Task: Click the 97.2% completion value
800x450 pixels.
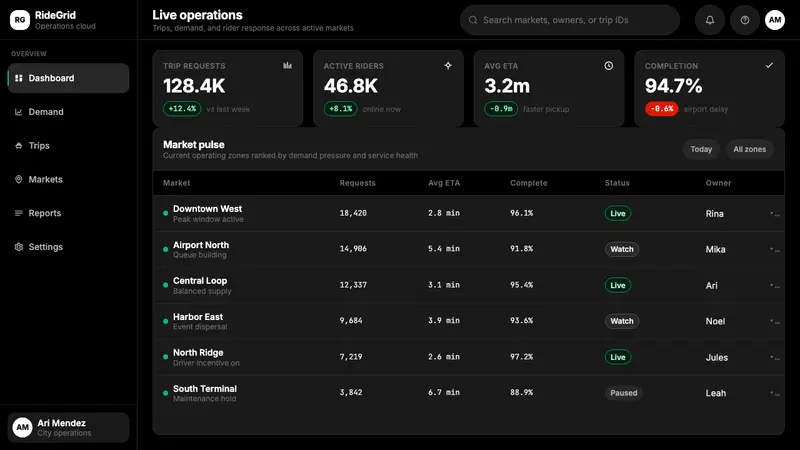Action: pos(521,357)
